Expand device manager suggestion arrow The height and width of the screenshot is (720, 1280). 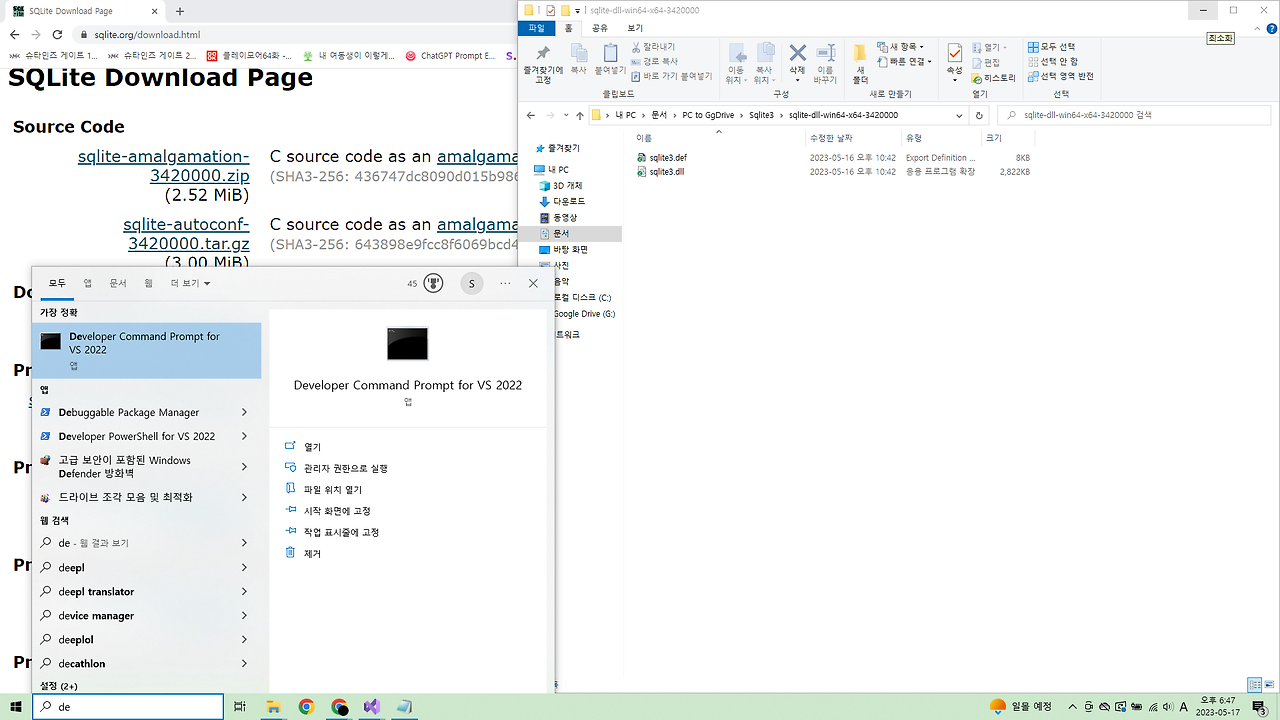(244, 615)
